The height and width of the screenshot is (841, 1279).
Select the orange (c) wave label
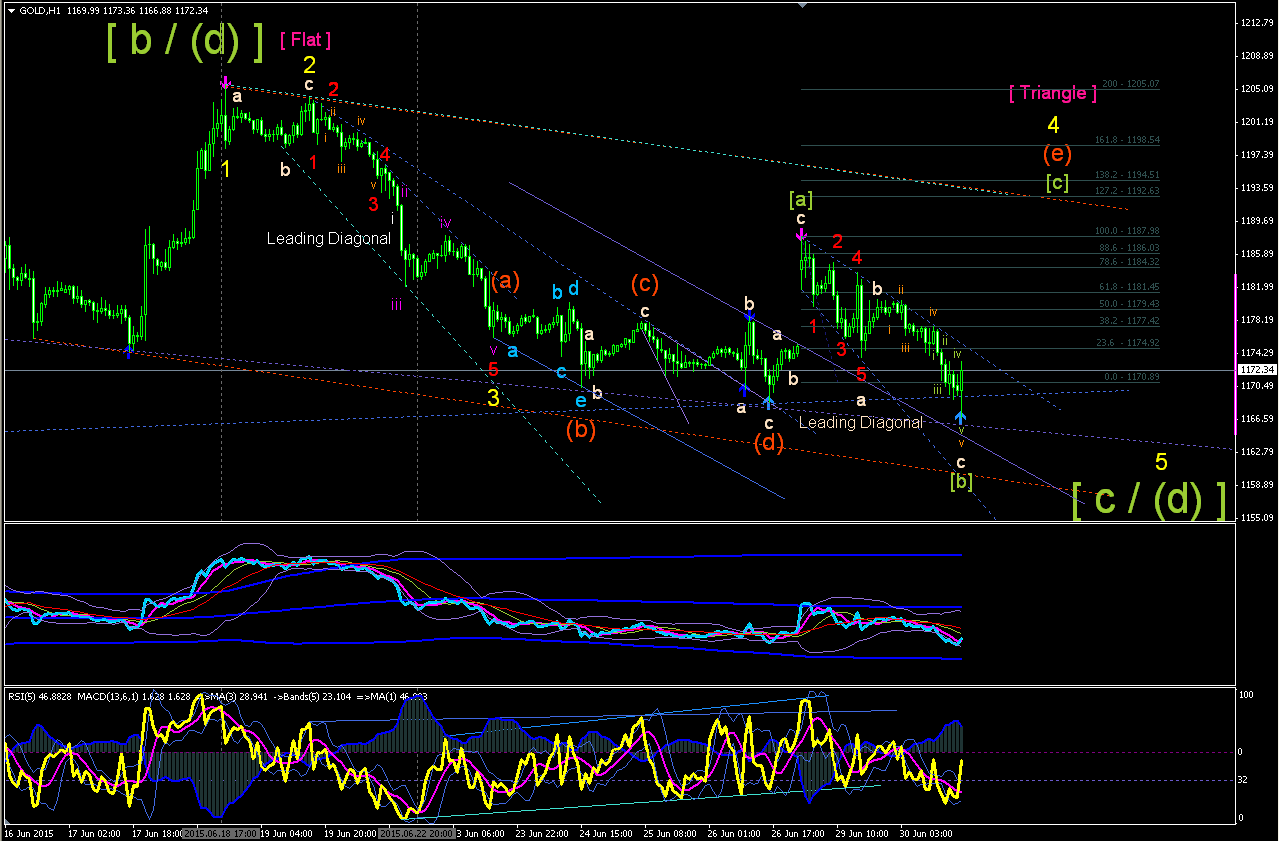click(x=644, y=284)
